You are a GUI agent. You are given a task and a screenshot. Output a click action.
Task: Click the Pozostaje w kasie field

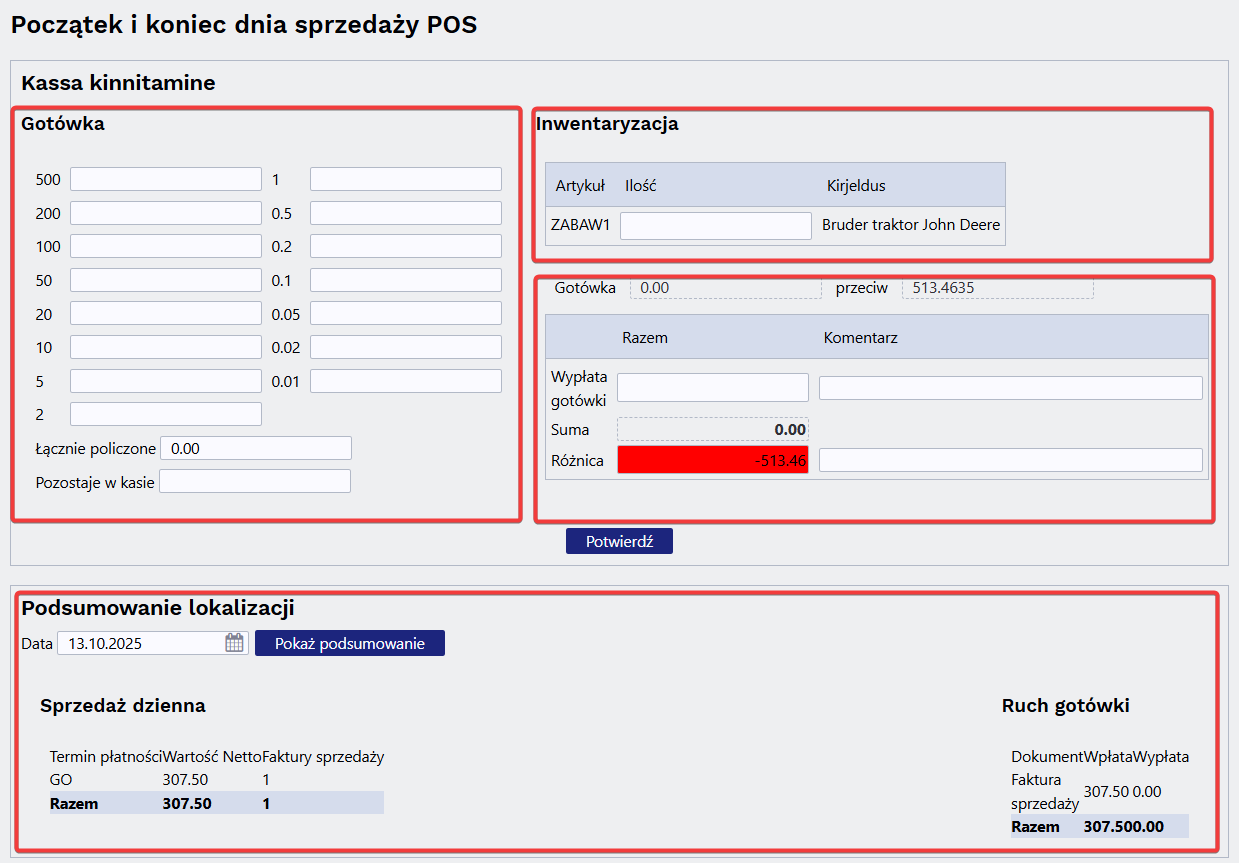pyautogui.click(x=255, y=481)
